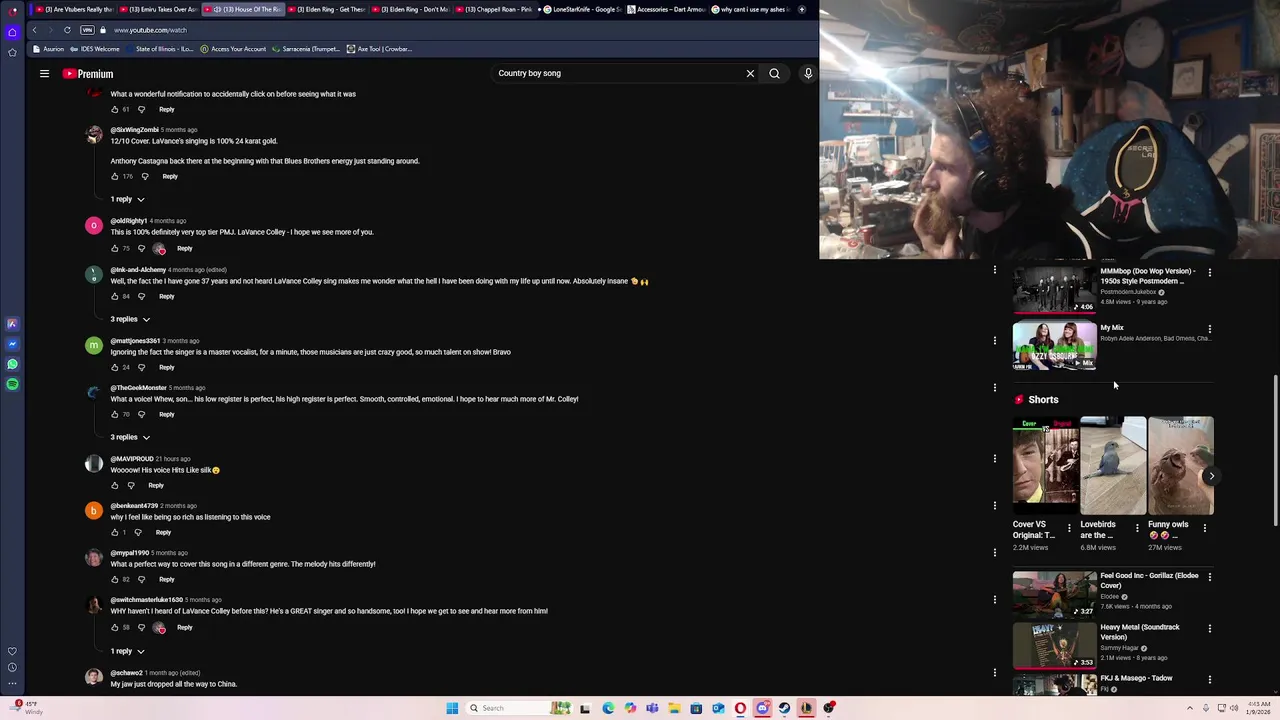
Task: Open the 'Cover VS Original' short
Action: [1045, 466]
